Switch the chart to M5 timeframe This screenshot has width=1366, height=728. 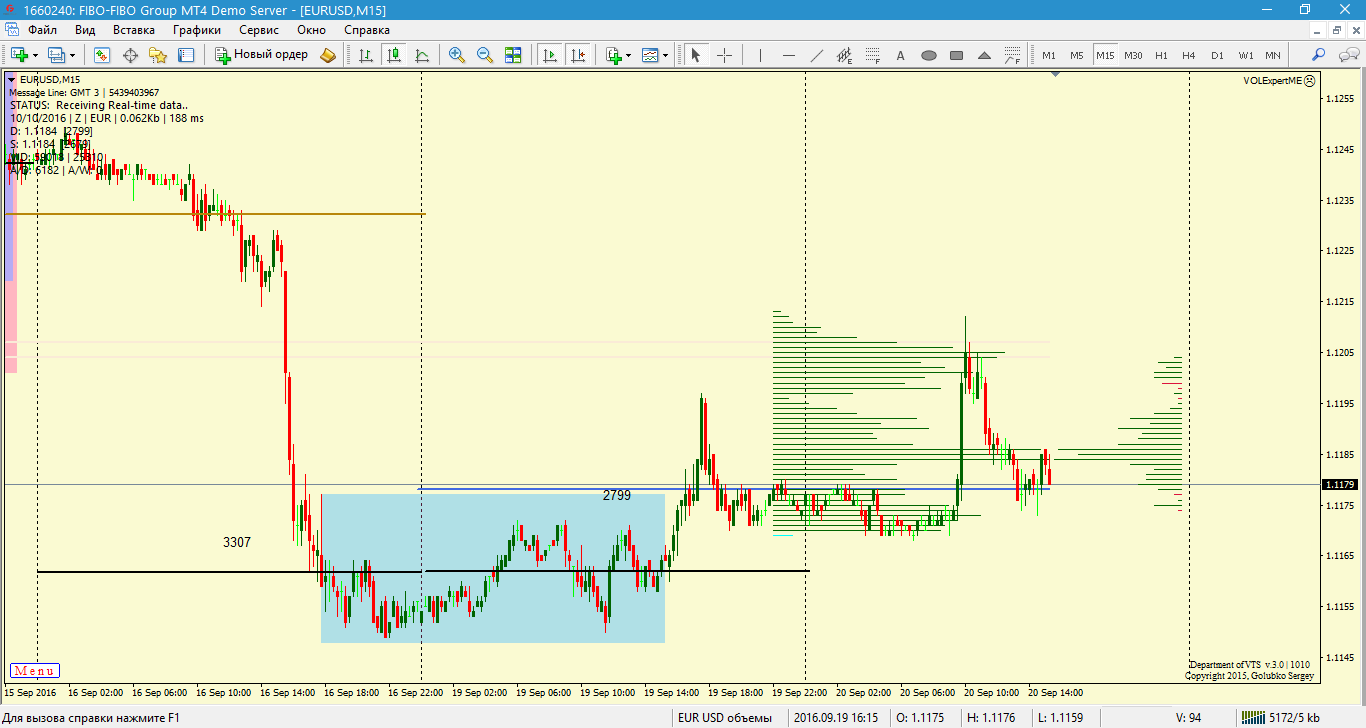(1077, 55)
